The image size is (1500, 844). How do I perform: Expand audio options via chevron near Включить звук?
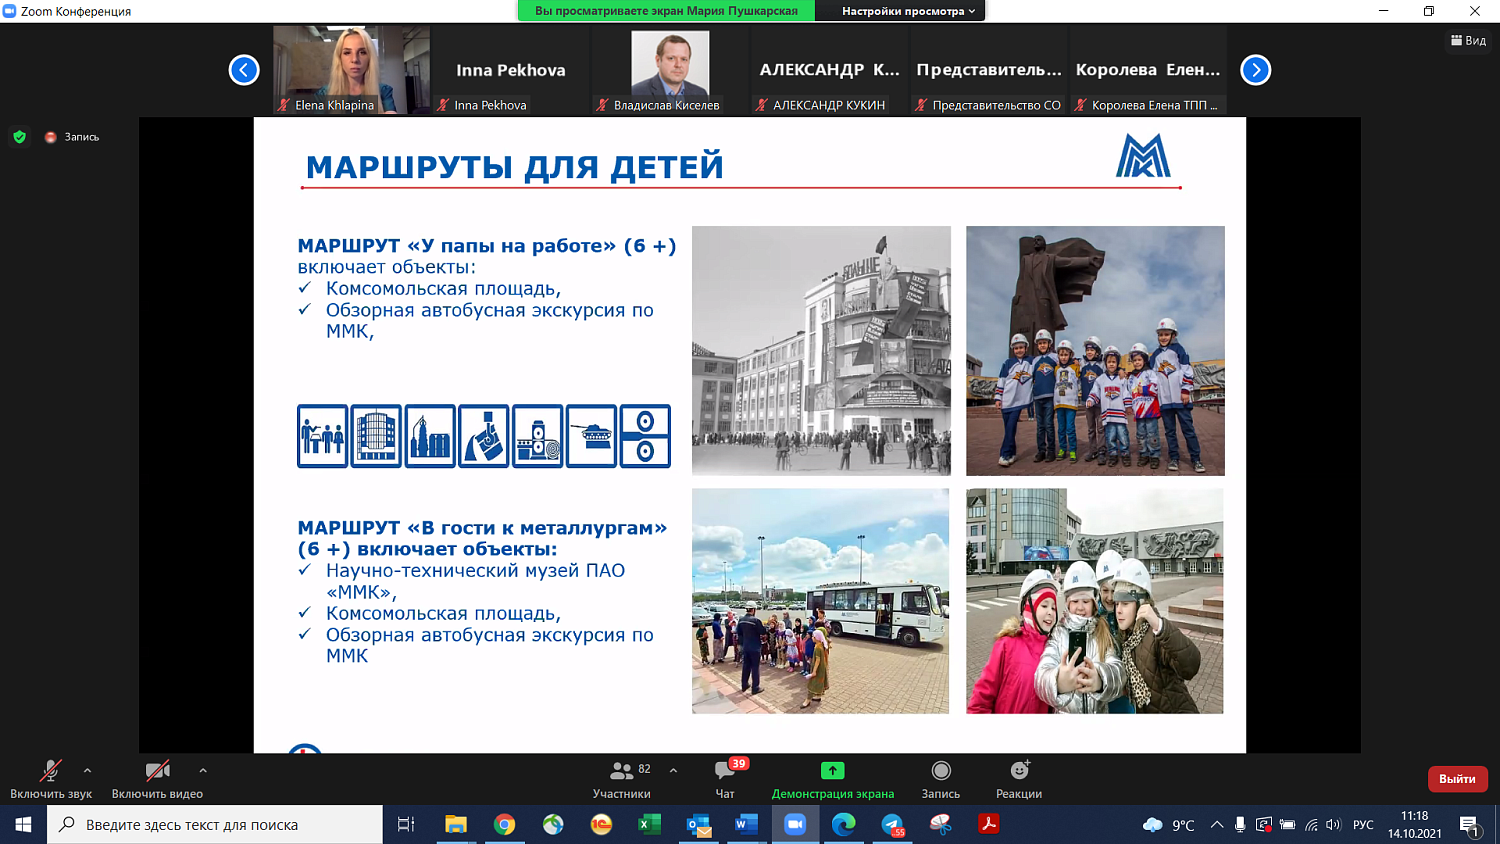[x=87, y=773]
